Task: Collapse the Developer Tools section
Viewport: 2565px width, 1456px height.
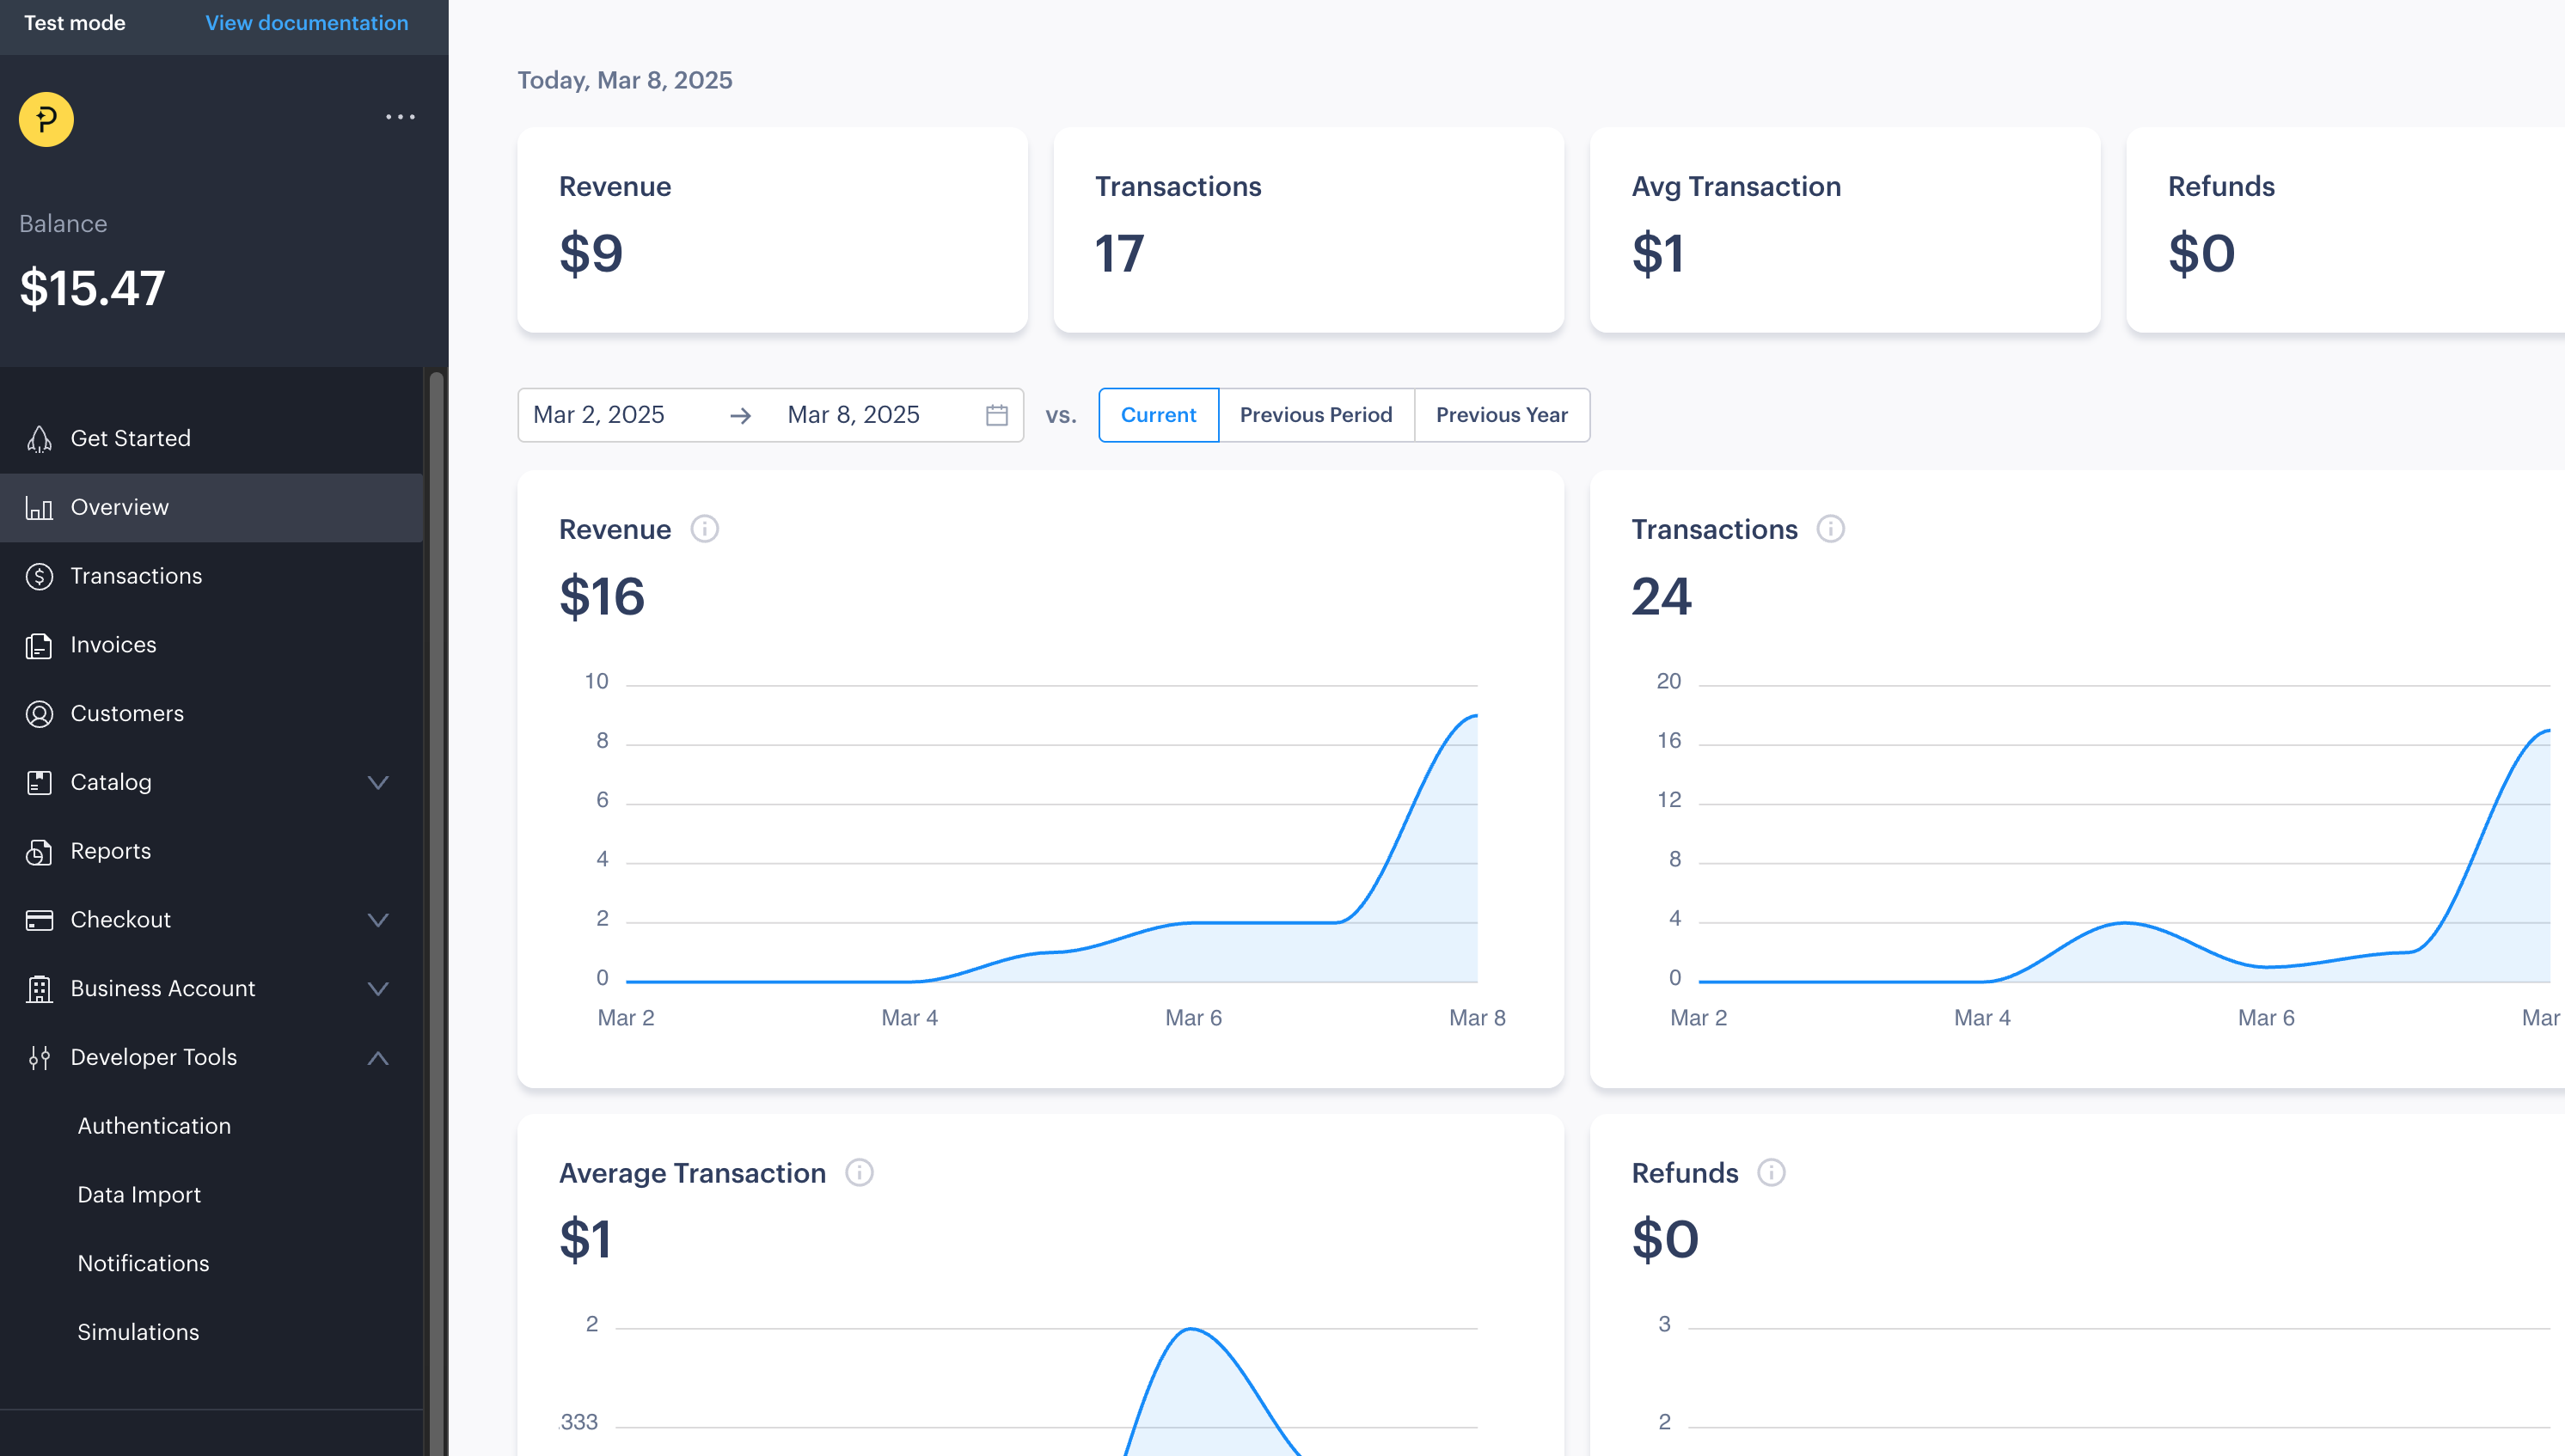Action: 378,1058
